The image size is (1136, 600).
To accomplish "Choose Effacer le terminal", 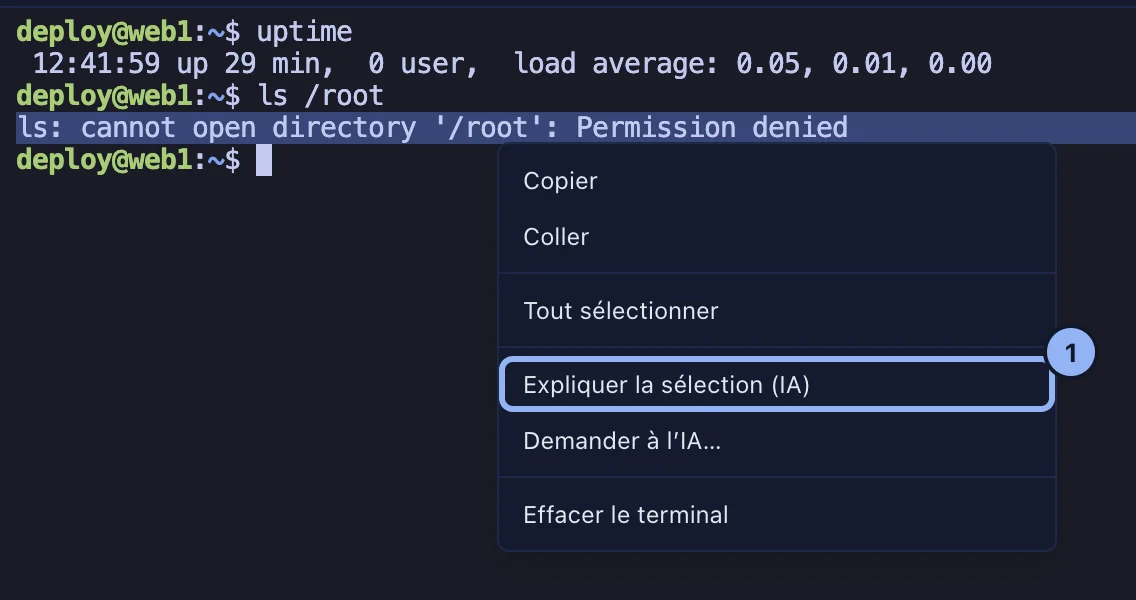I will coord(777,515).
